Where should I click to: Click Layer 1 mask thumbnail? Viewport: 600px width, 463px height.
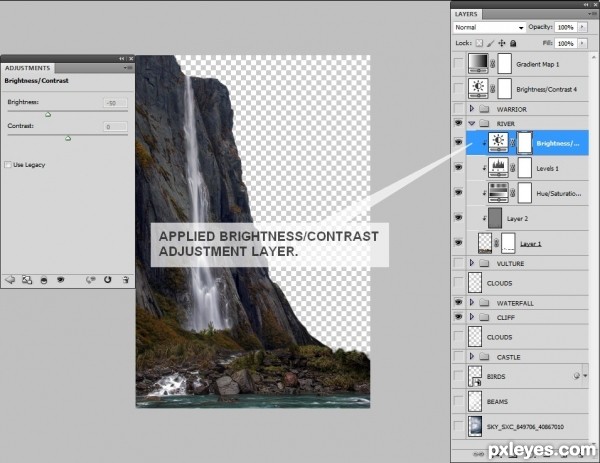point(508,243)
